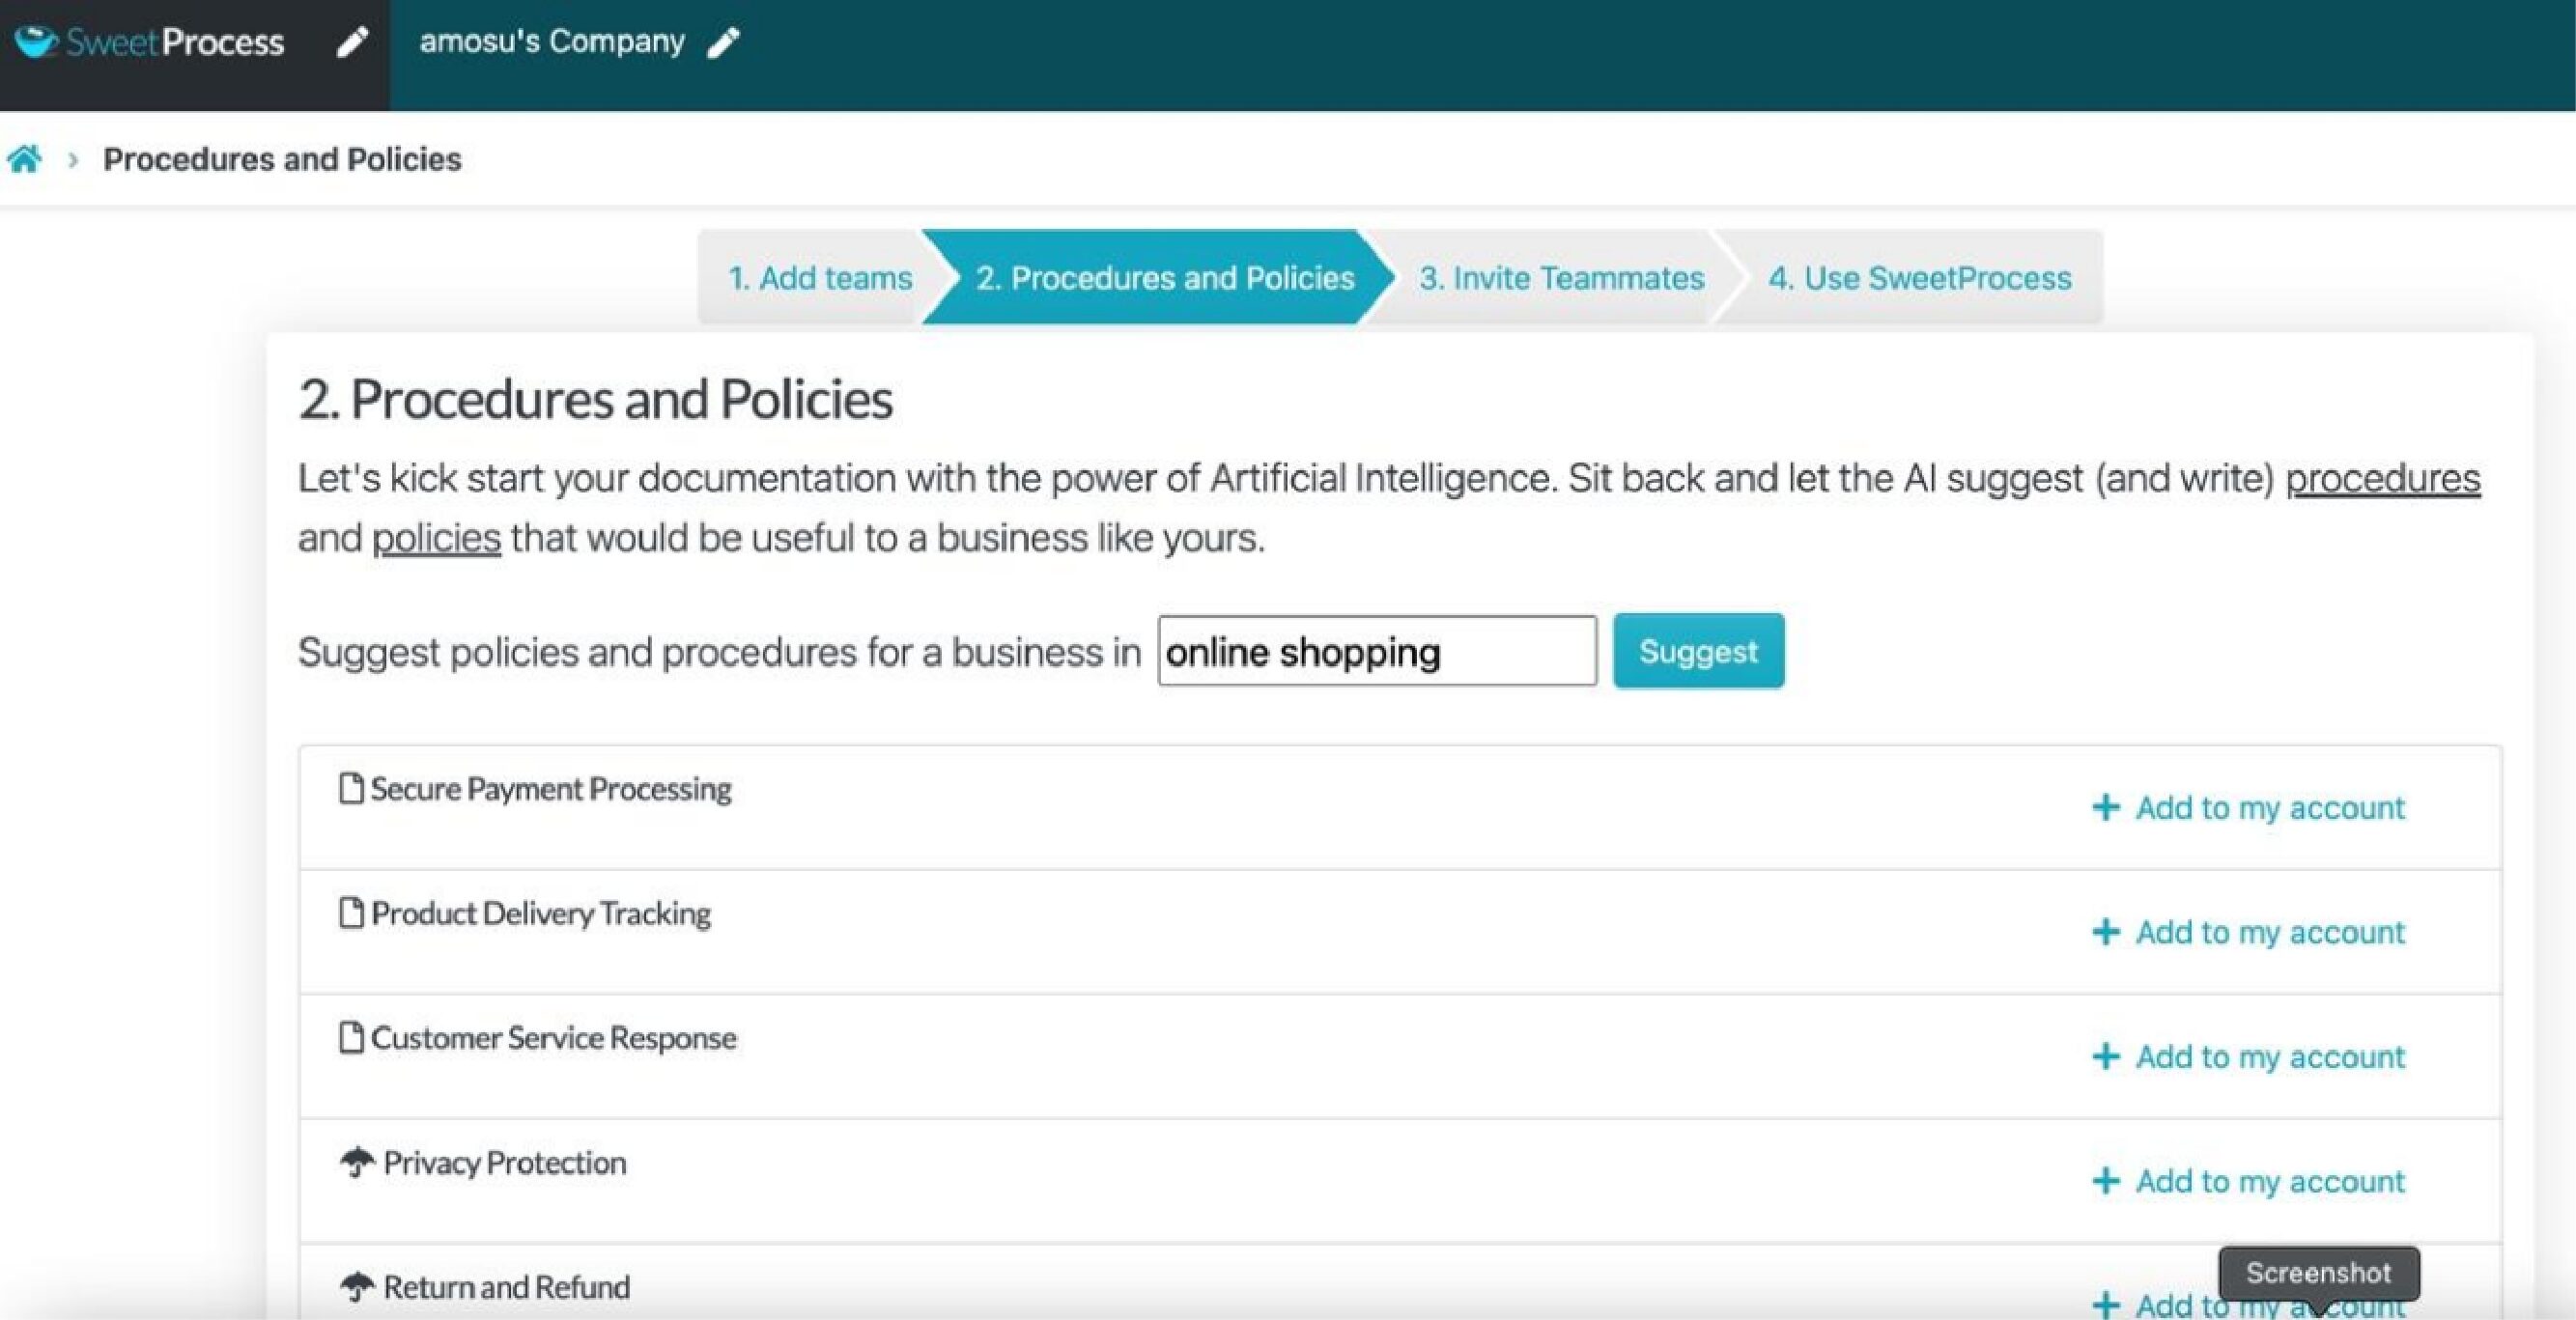Add Product Delivery Tracking to my account
The width and height of the screenshot is (2576, 1320).
[x=2248, y=932]
